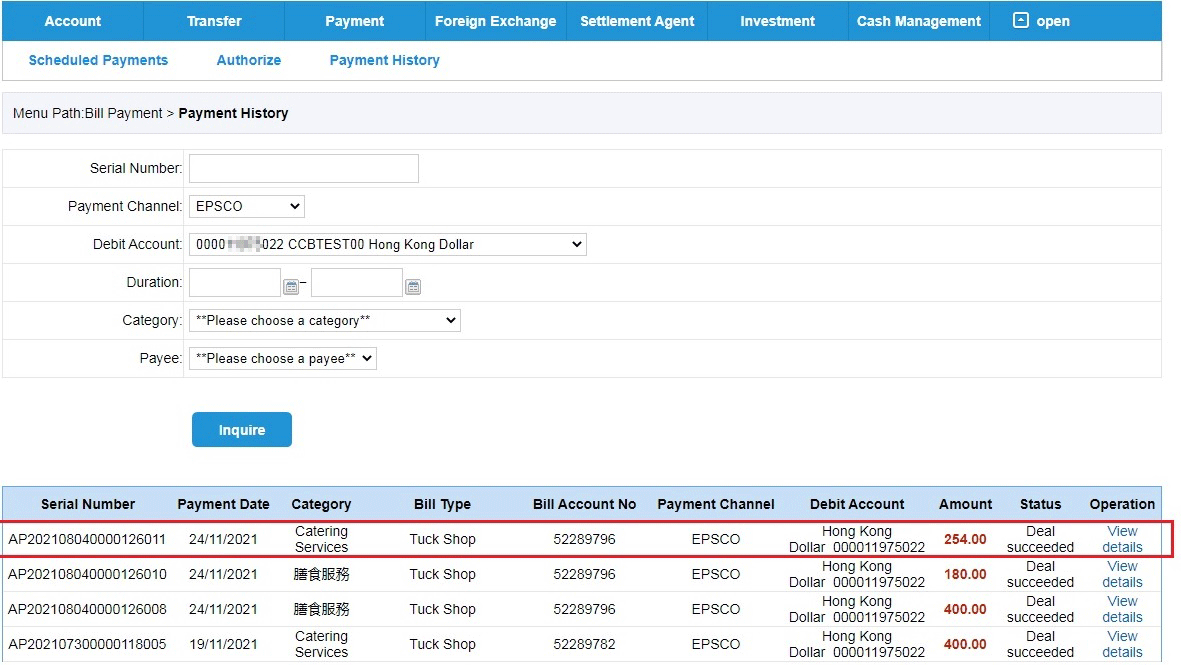This screenshot has height=665, width=1181.
Task: Select serial number AP202107300000118005
Action: [x=87, y=644]
